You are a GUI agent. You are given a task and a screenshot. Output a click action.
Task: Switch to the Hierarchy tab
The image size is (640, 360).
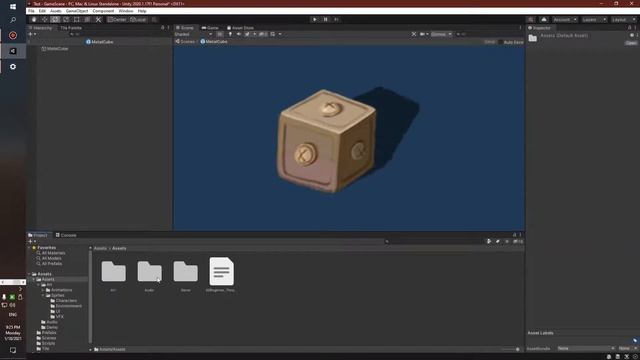(x=41, y=28)
